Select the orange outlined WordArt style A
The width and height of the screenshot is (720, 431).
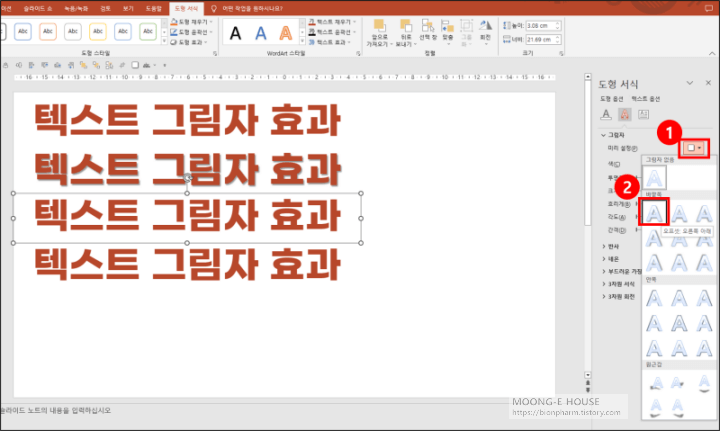286,33
